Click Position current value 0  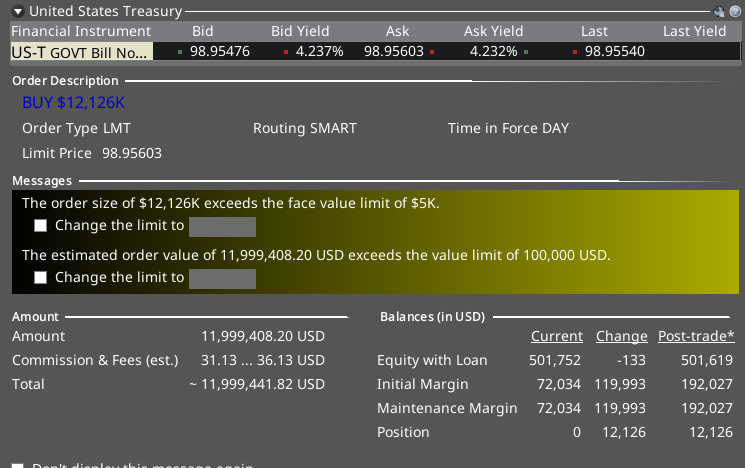(x=577, y=432)
